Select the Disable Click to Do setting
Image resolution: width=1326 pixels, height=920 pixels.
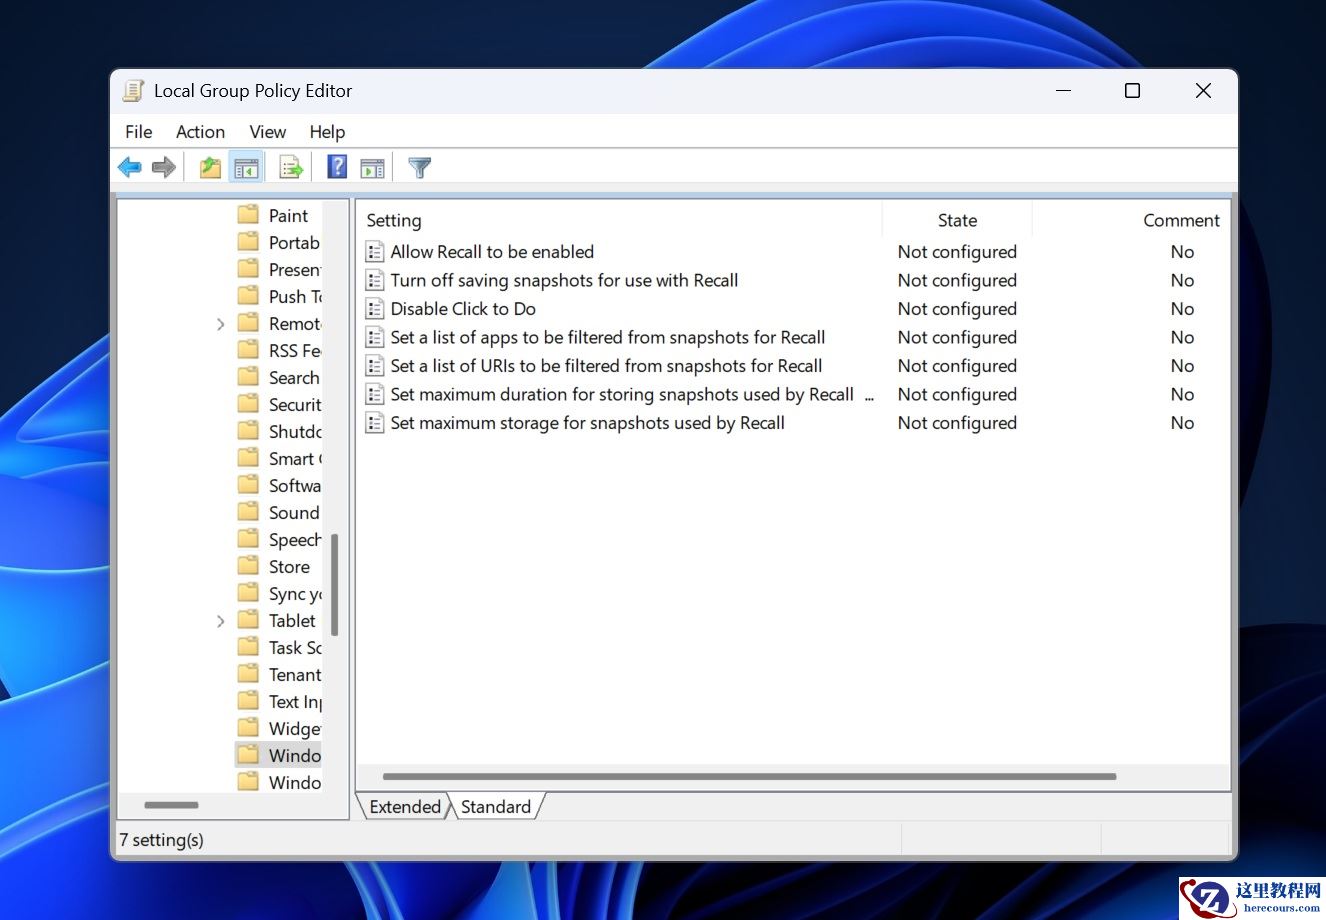[x=463, y=308]
